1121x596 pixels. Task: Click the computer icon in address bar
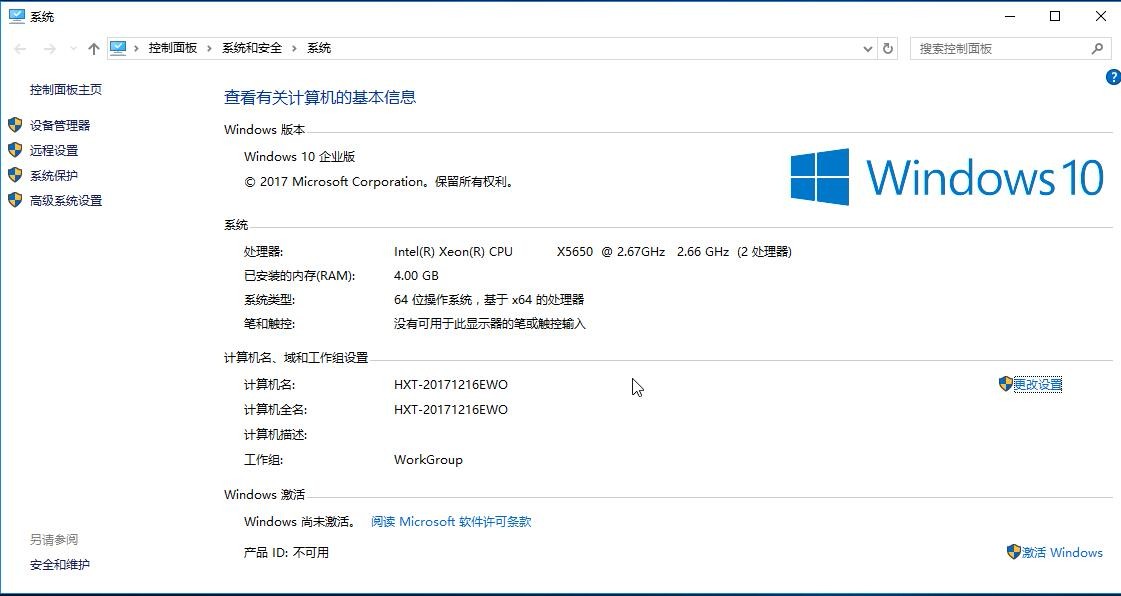pos(118,48)
